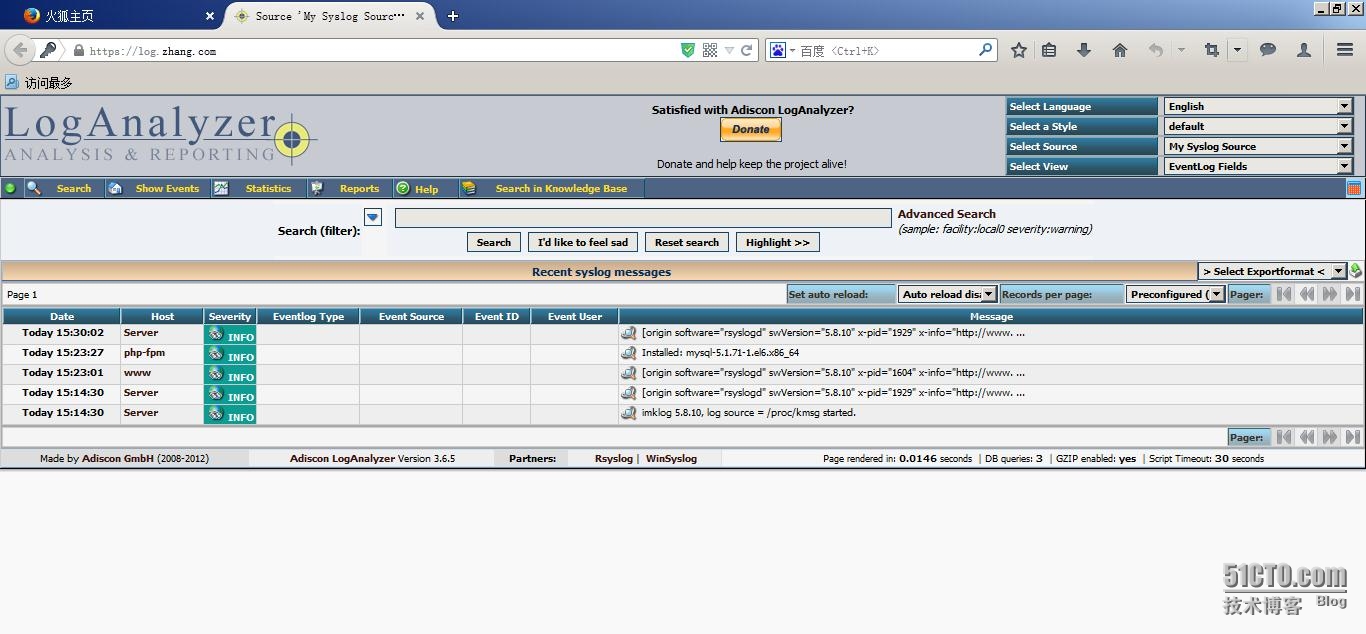Go to last page in bottom pager
Image resolution: width=1366 pixels, height=634 pixels.
pos(1353,437)
